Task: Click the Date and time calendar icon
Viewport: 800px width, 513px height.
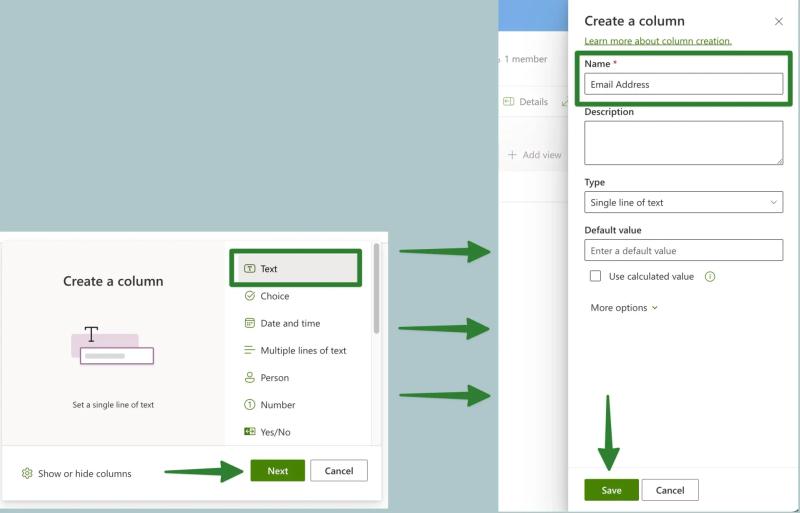Action: (x=249, y=323)
